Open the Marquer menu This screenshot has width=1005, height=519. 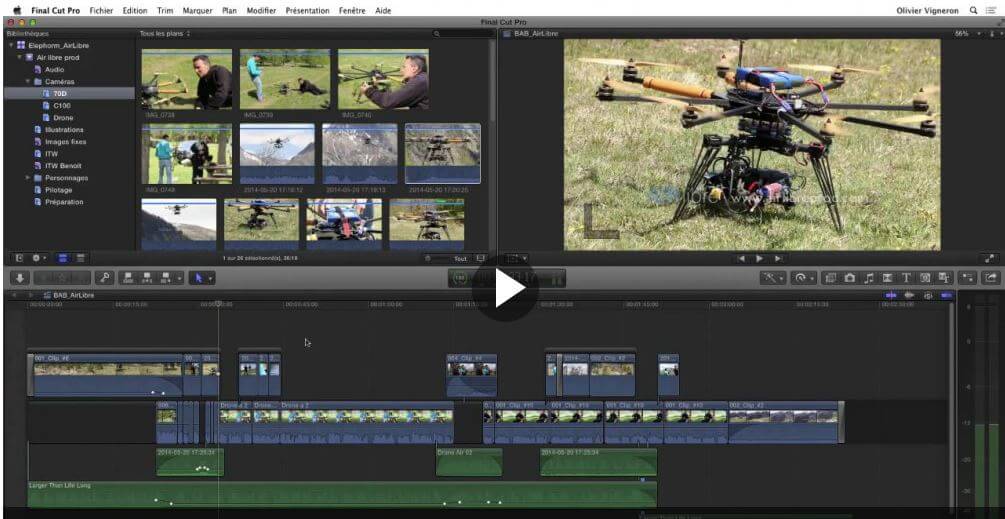(x=198, y=10)
